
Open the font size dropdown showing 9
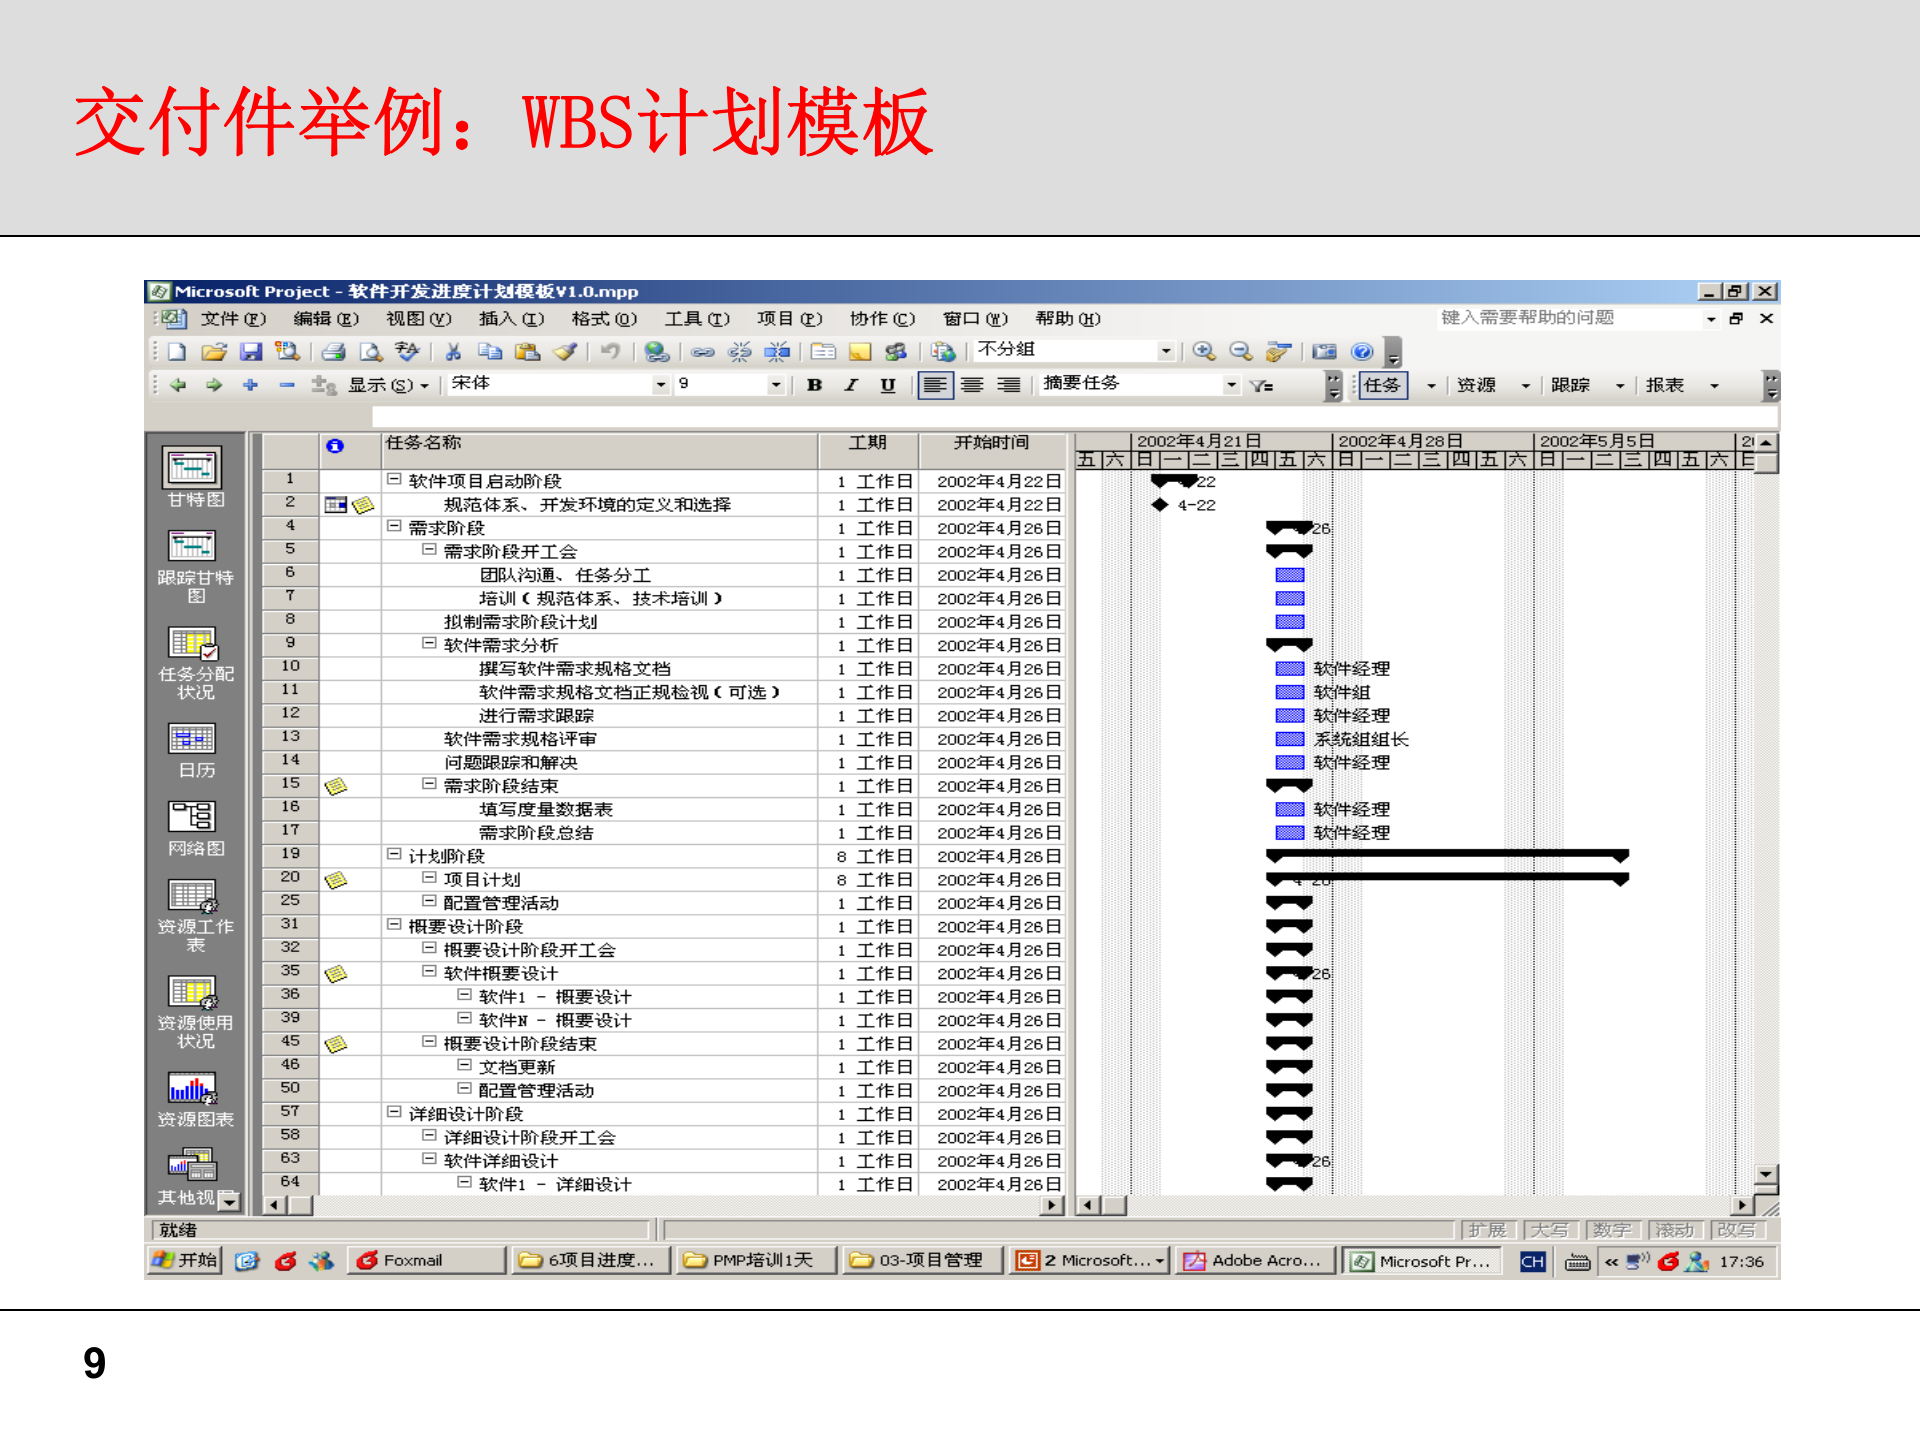point(776,384)
